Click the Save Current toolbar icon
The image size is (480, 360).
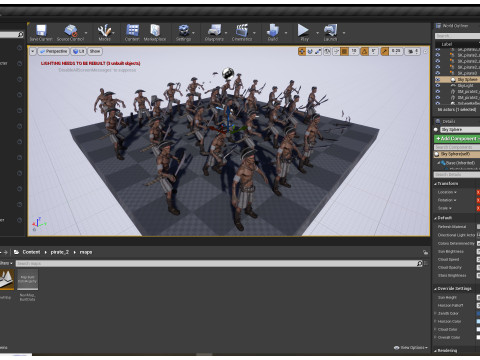pos(41,33)
